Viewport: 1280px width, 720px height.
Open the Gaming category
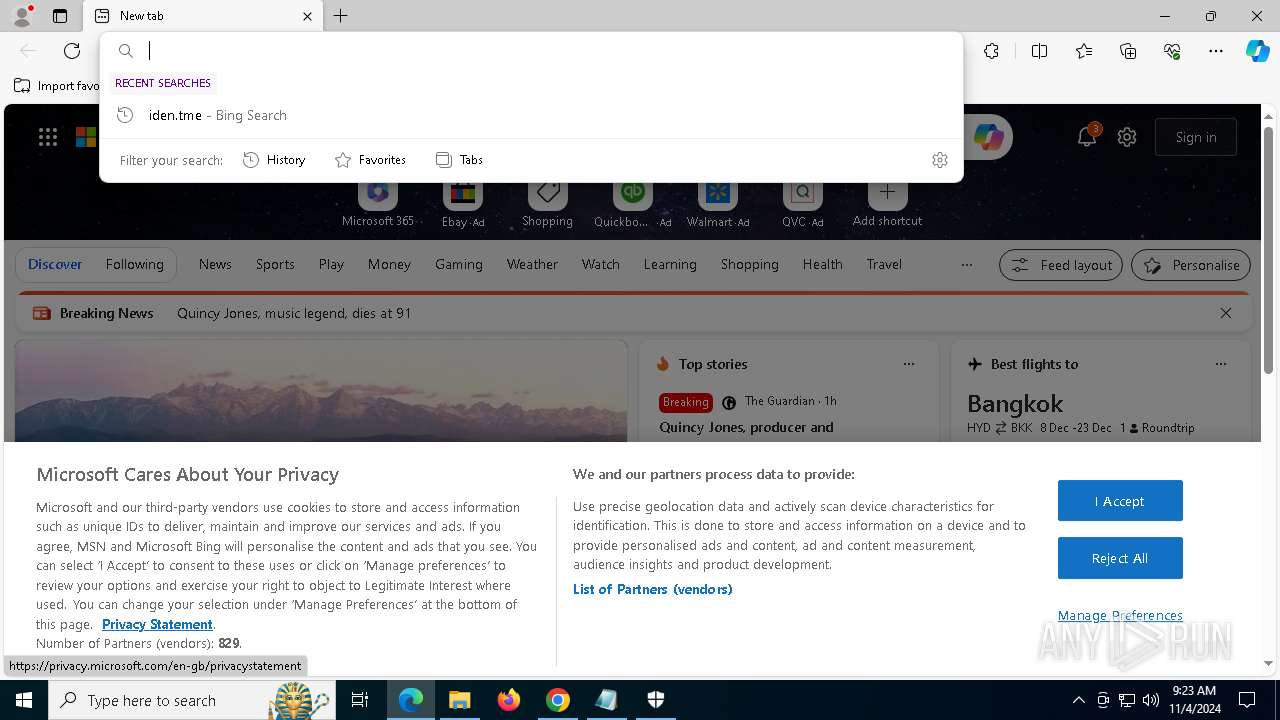click(459, 264)
